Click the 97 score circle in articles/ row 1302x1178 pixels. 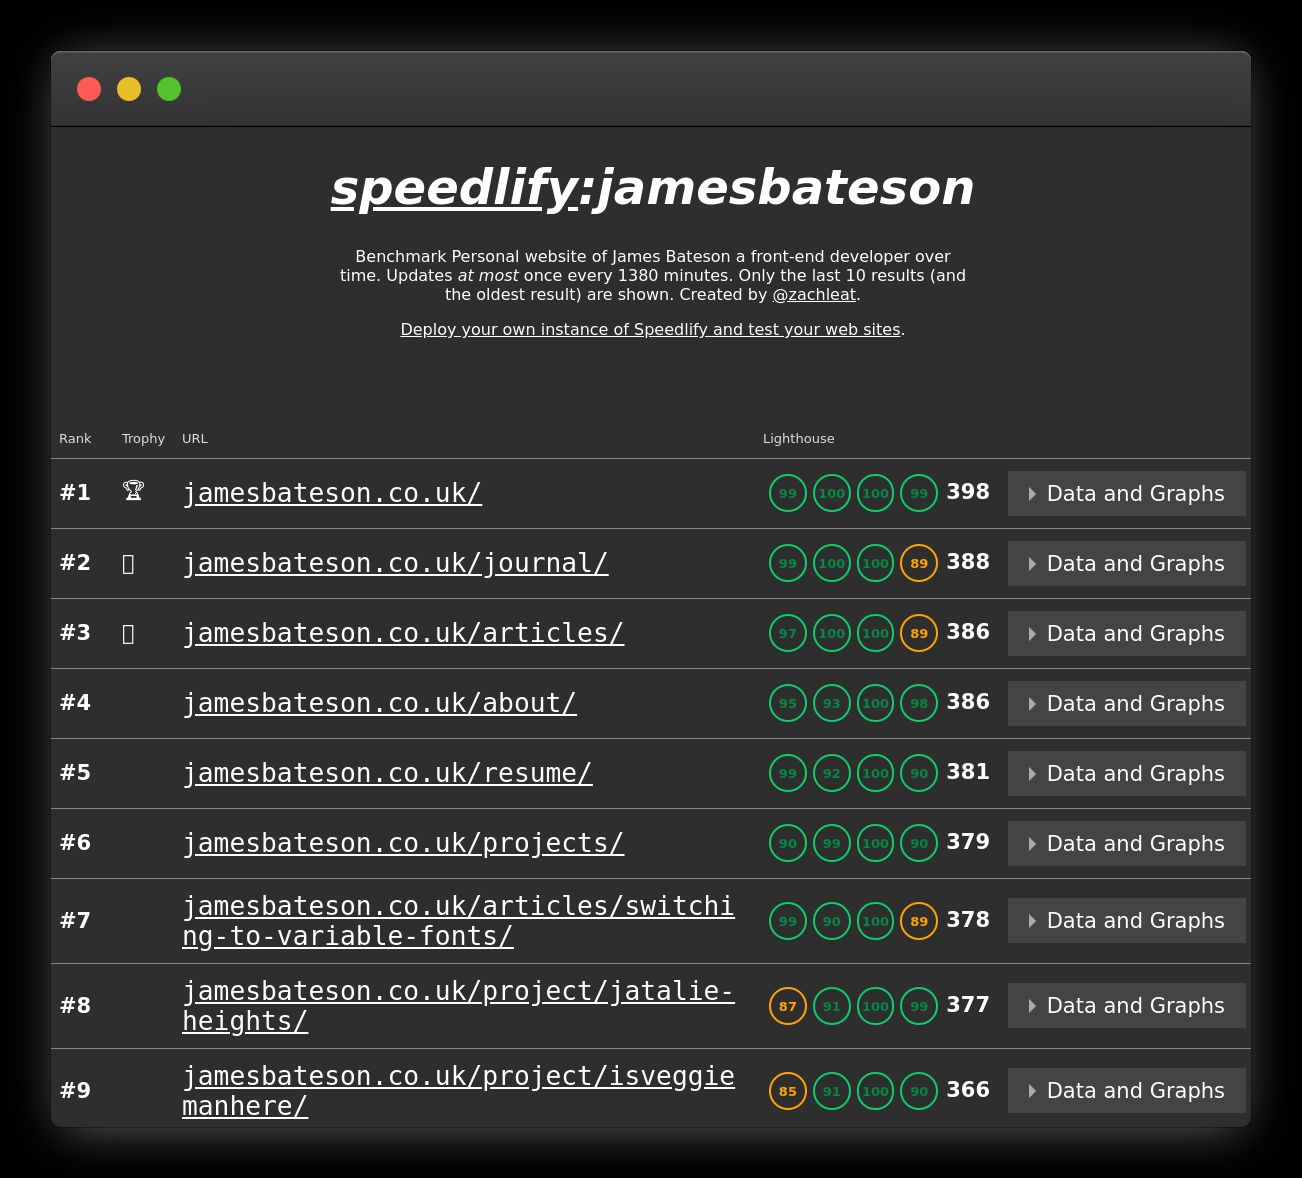click(788, 633)
